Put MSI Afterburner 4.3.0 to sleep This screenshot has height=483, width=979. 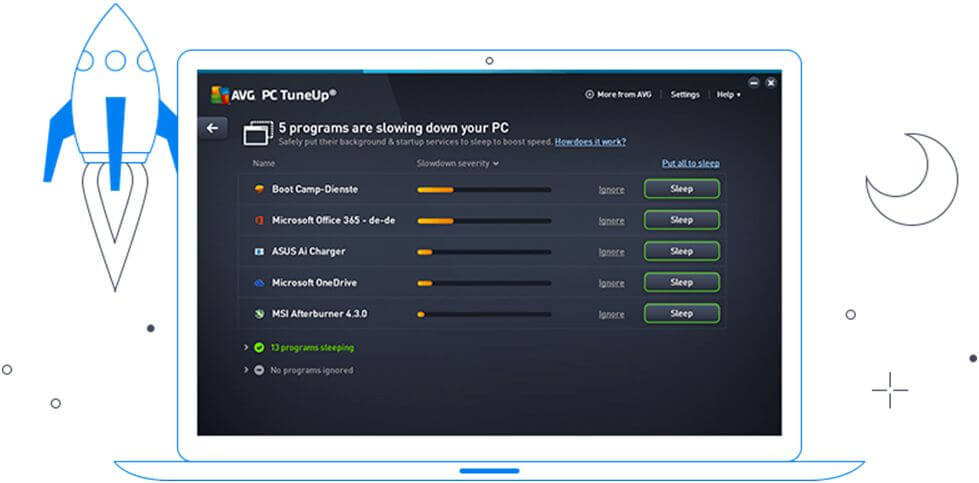tap(682, 313)
